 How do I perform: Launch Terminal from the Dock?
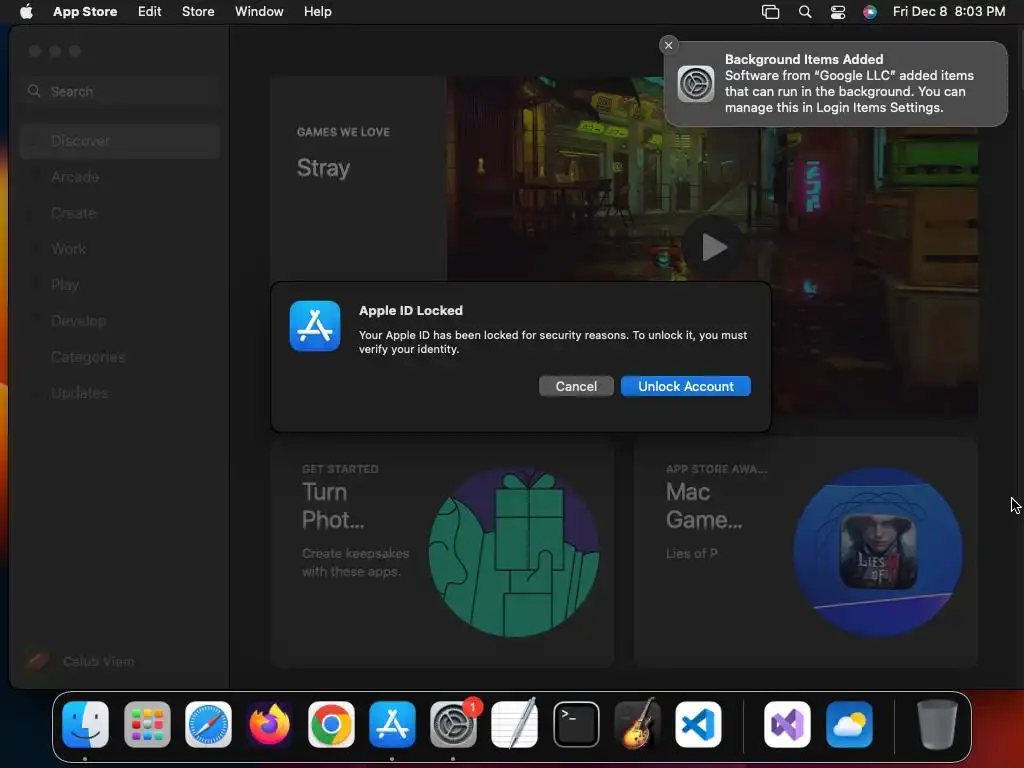[576, 724]
